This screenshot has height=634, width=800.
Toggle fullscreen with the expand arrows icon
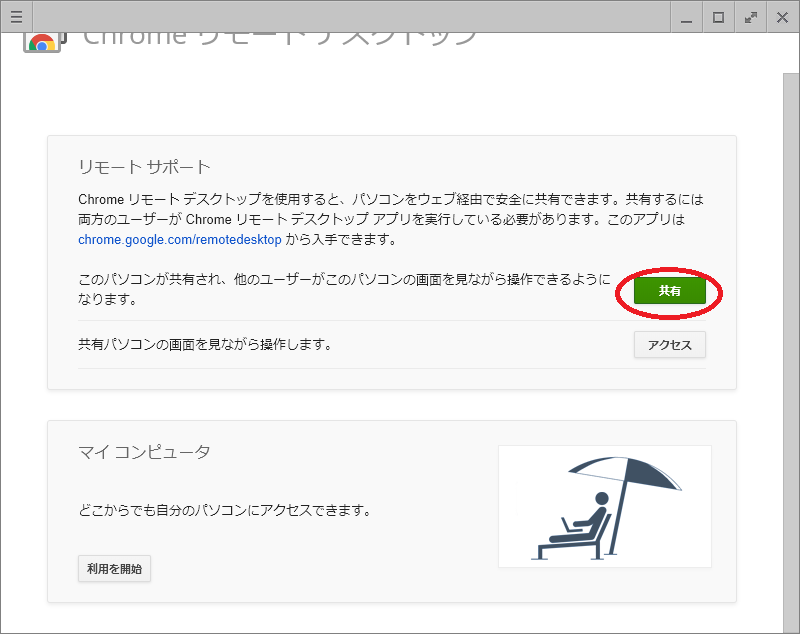(751, 17)
